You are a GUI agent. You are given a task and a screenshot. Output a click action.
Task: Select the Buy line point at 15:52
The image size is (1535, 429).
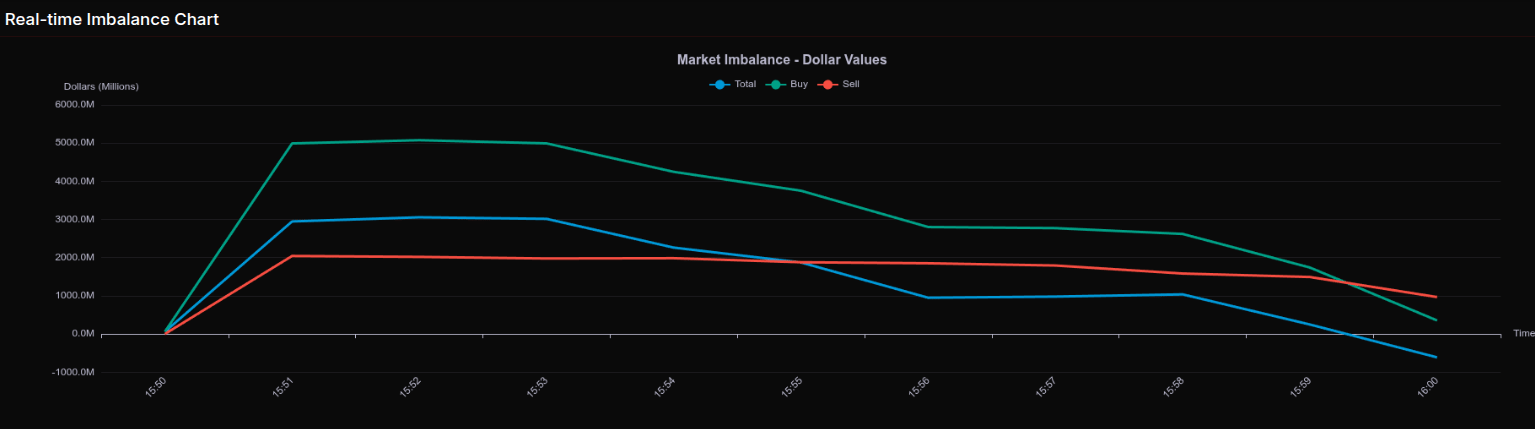pyautogui.click(x=419, y=140)
